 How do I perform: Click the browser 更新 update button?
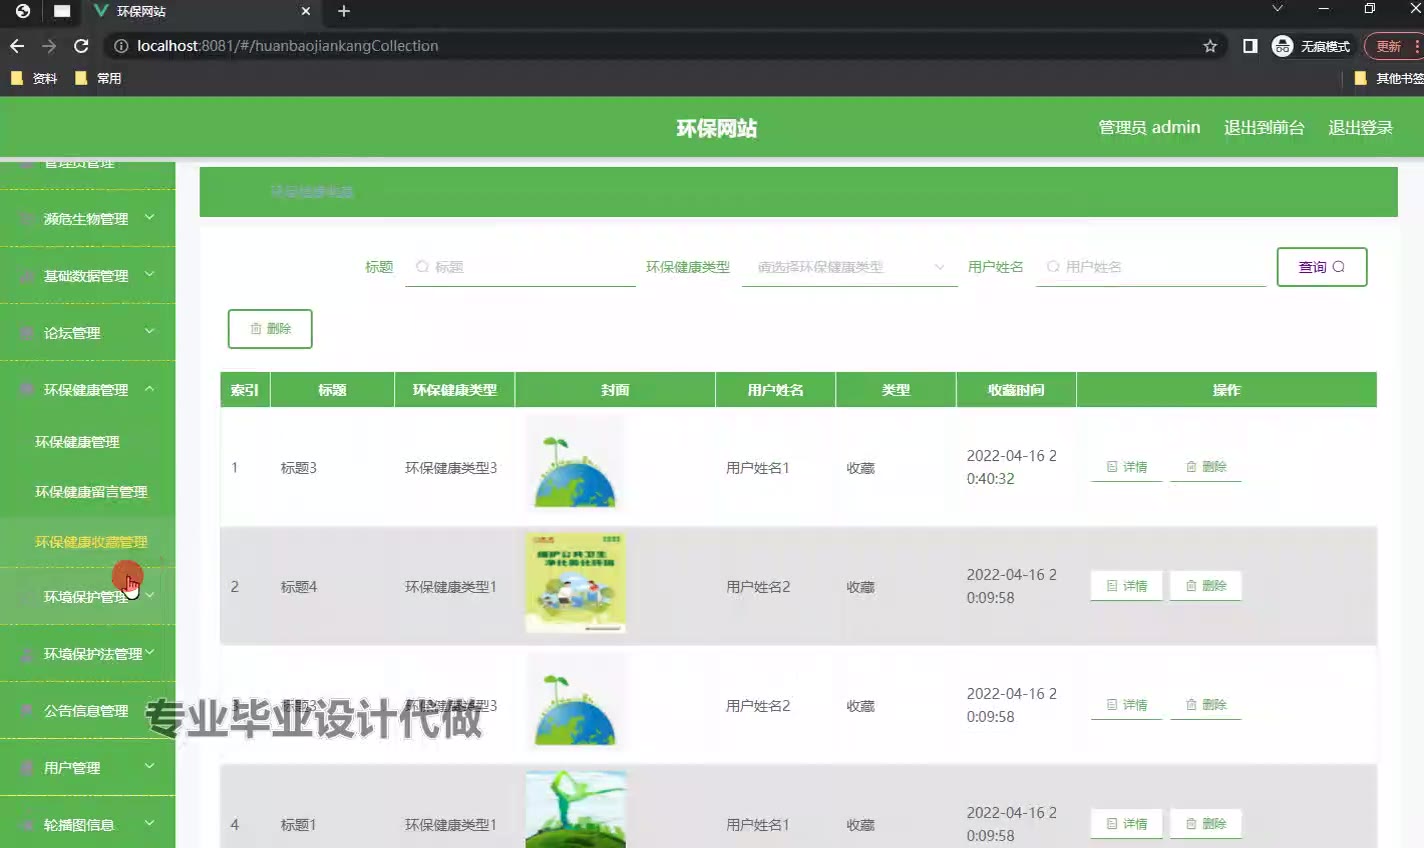pos(1393,46)
